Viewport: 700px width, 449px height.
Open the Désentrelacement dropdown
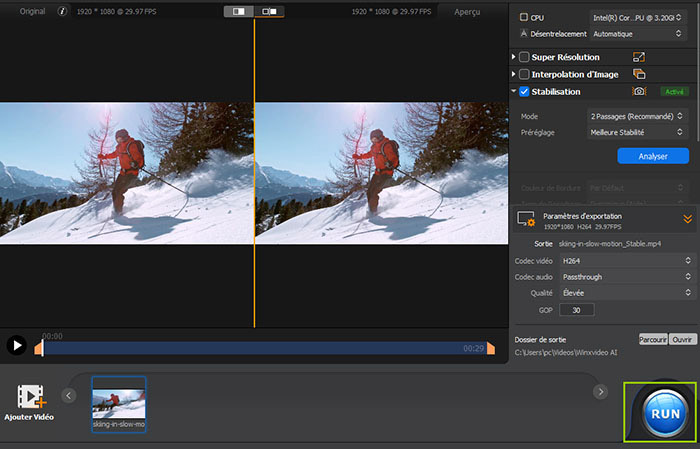coord(637,34)
